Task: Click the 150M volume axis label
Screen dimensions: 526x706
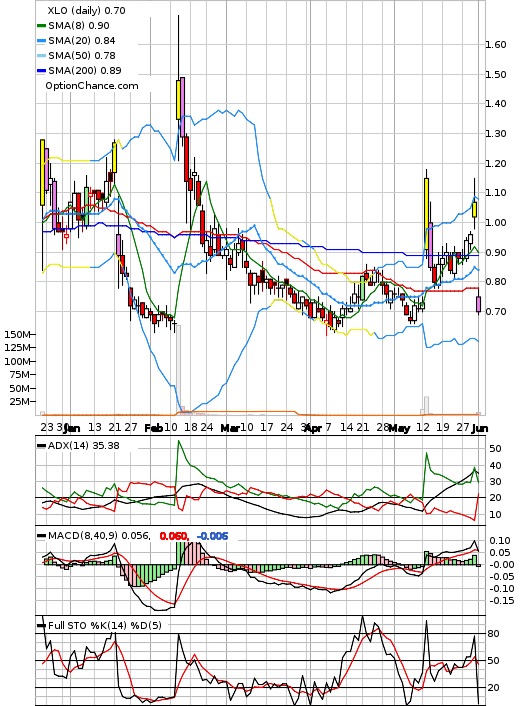Action: [x=18, y=335]
